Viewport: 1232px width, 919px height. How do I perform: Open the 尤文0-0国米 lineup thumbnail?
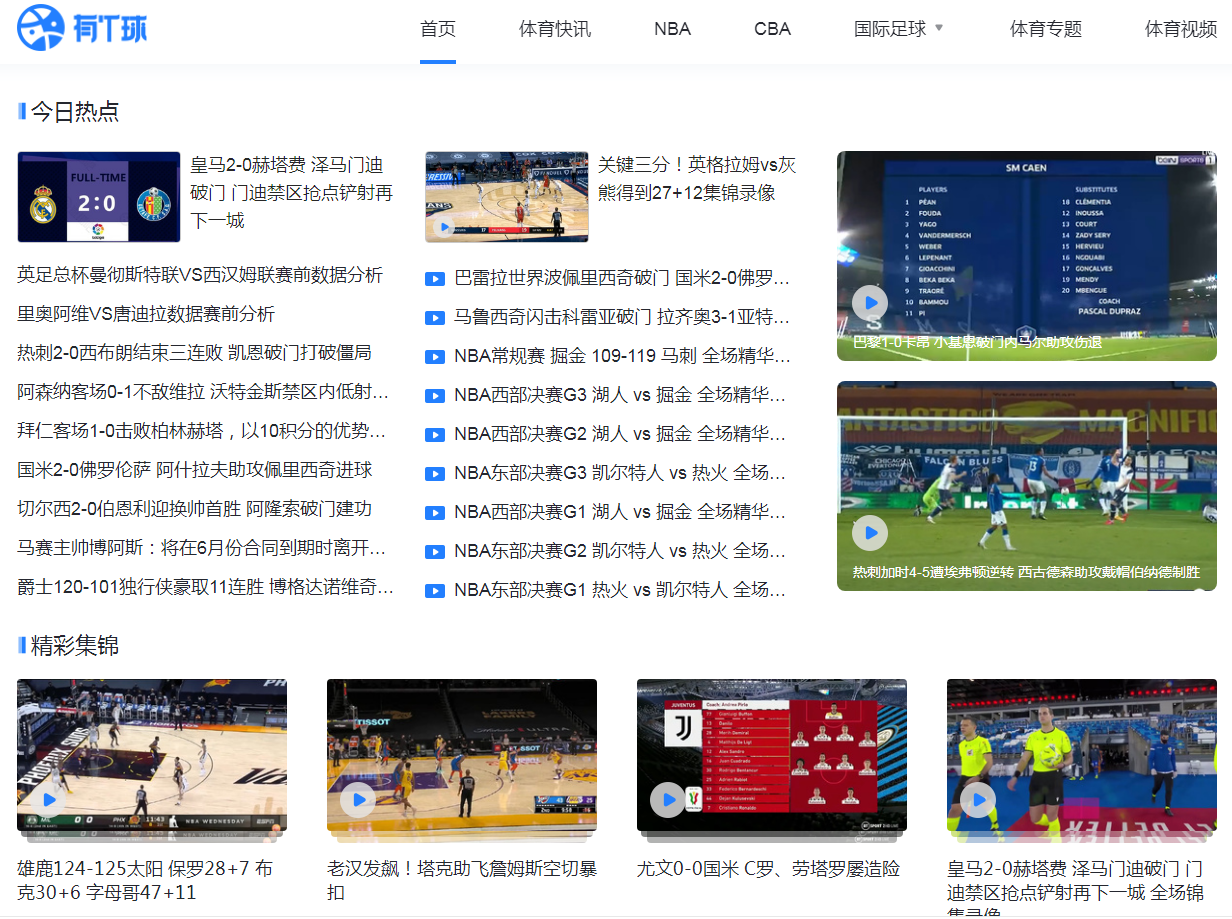click(x=772, y=755)
